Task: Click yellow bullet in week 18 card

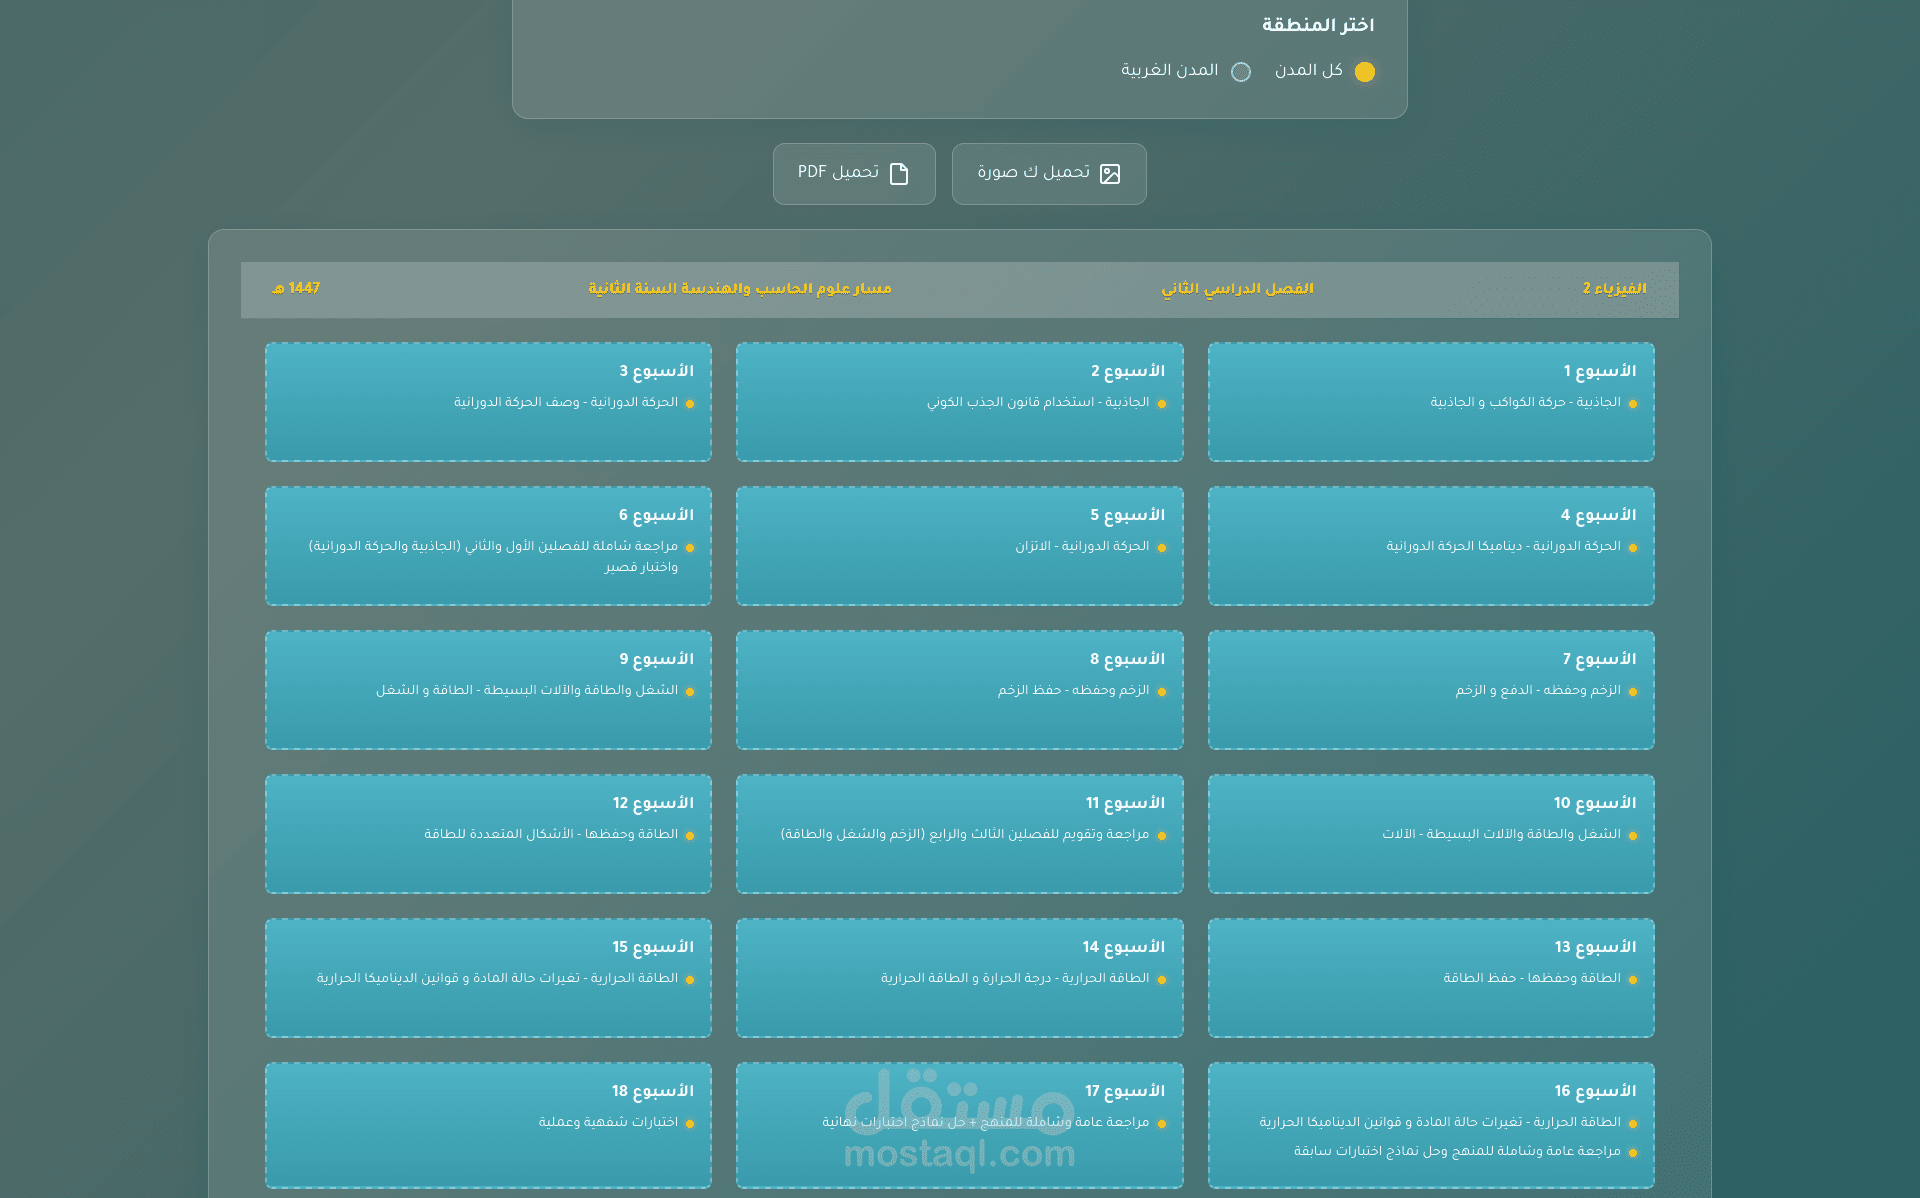Action: 690,1124
